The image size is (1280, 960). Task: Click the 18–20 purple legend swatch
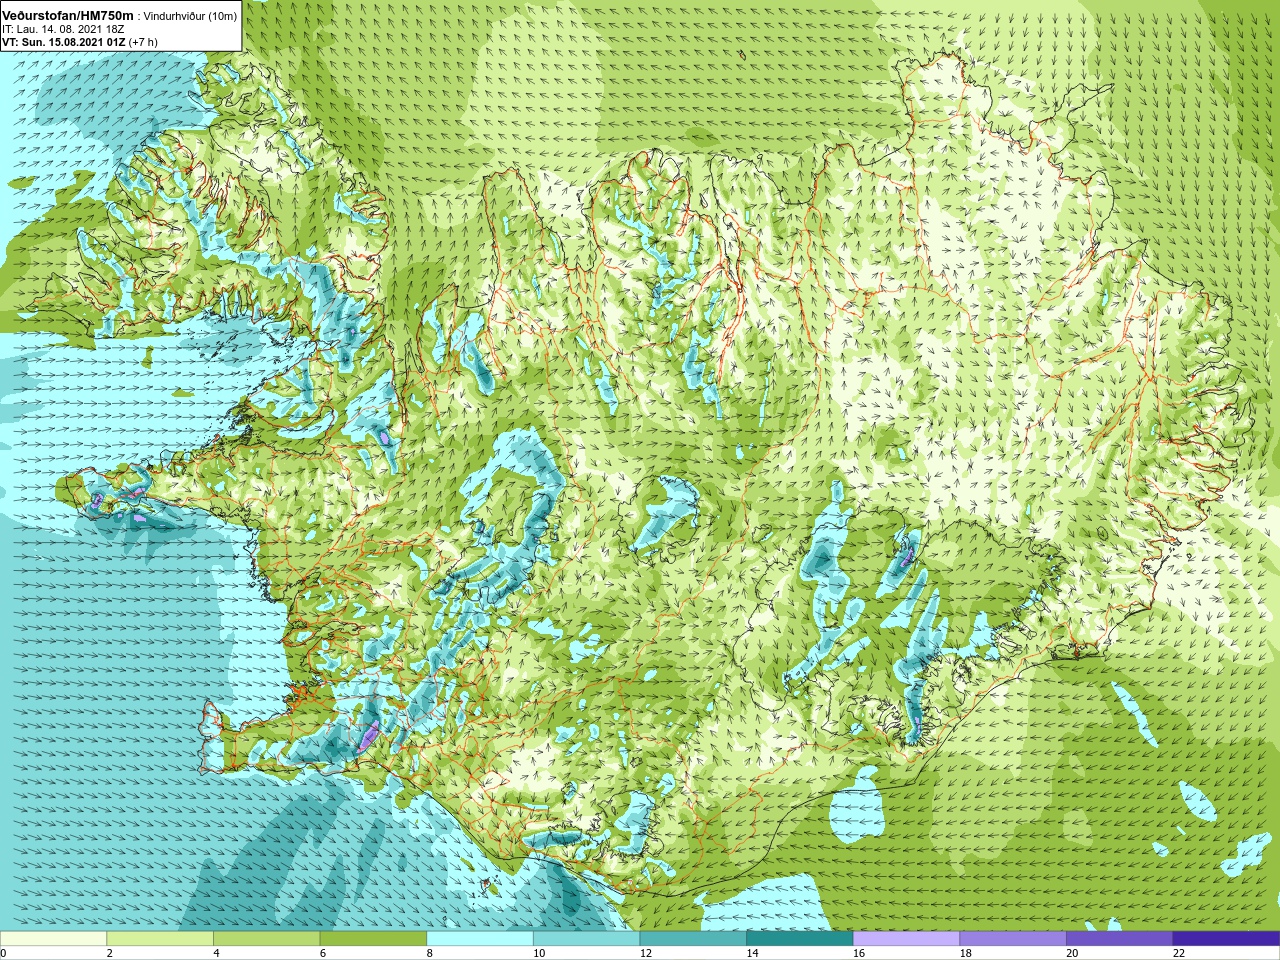(1013, 938)
